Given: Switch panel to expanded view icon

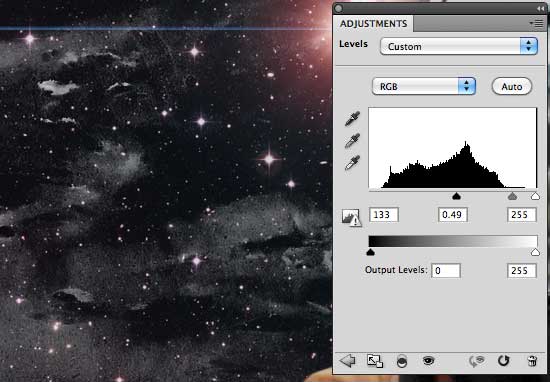Looking at the screenshot, I should tap(375, 361).
